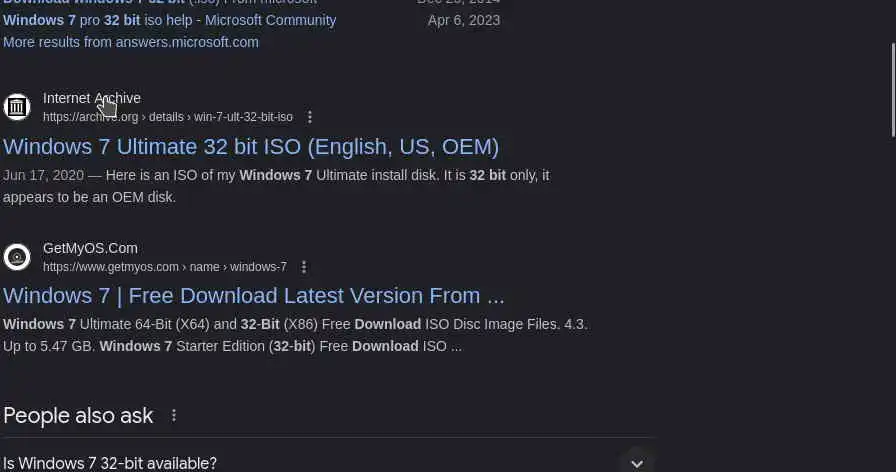896x472 pixels.
Task: Open Windows 7 pro 32 bit iso help link
Action: 170,21
